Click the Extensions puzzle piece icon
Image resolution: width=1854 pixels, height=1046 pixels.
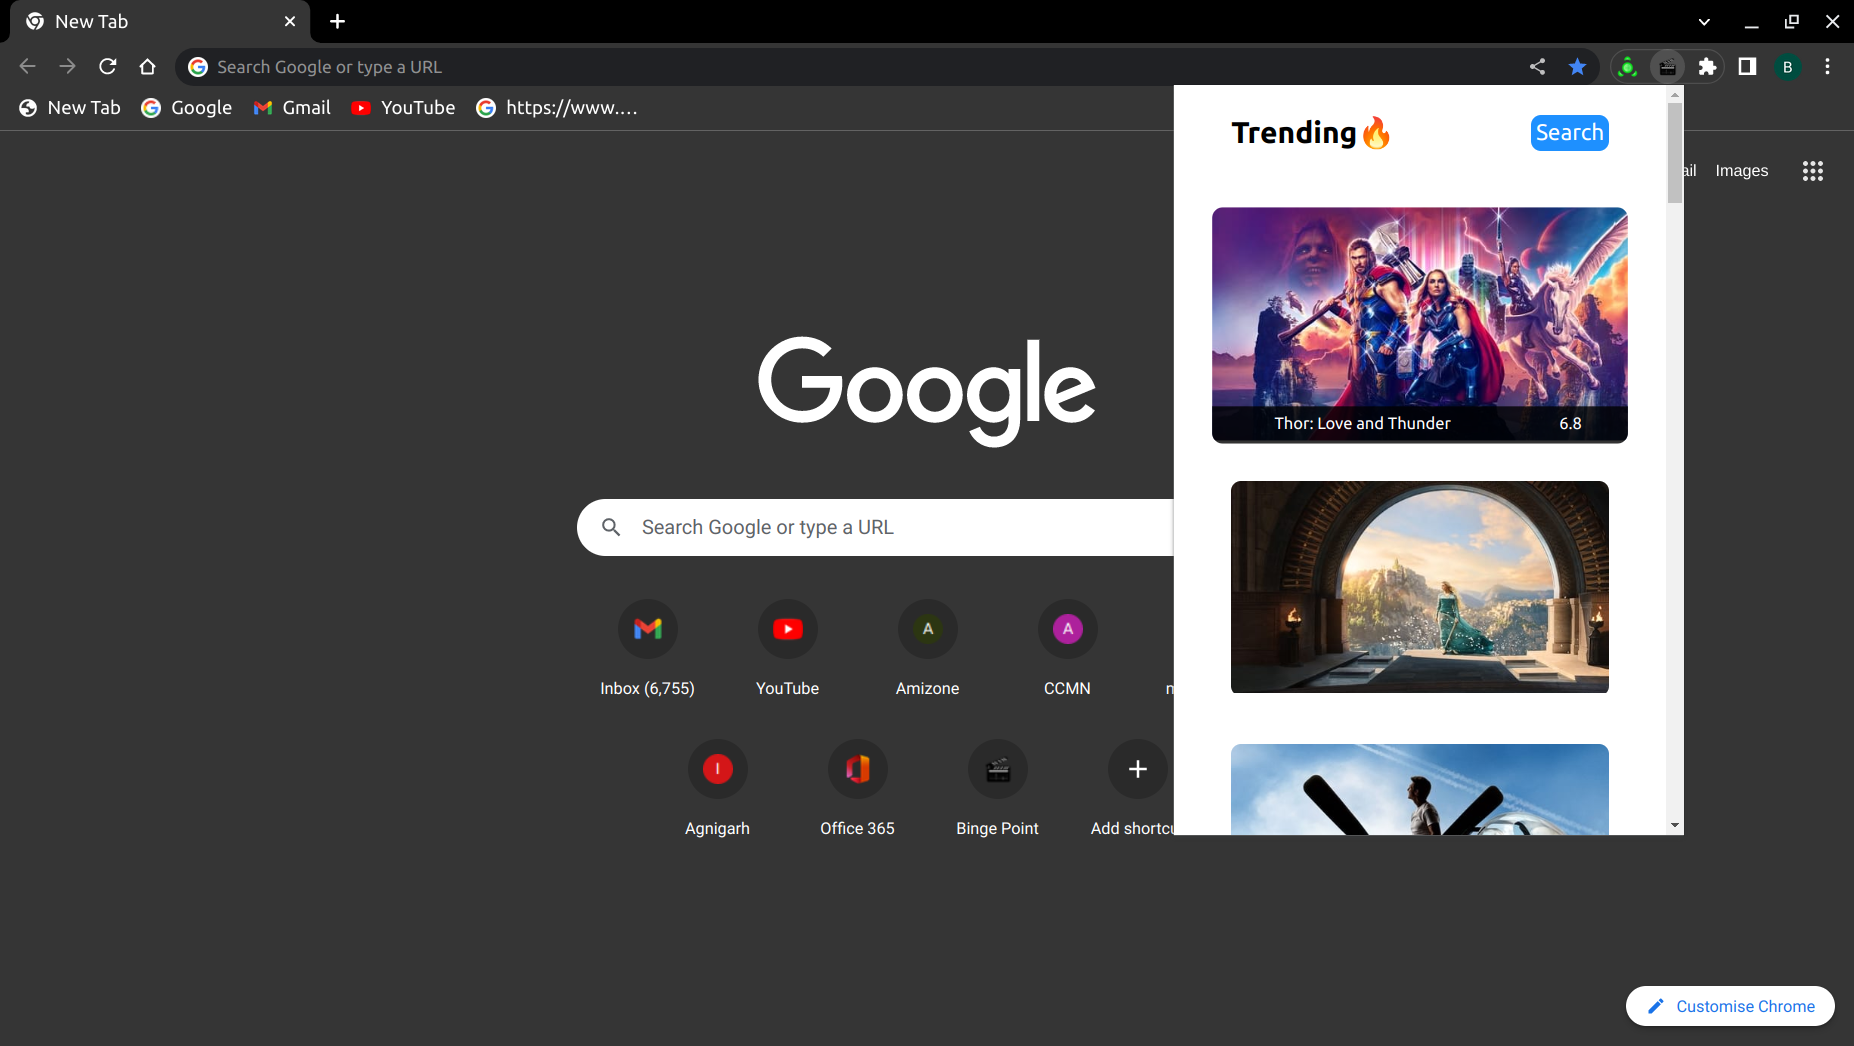[x=1707, y=67]
